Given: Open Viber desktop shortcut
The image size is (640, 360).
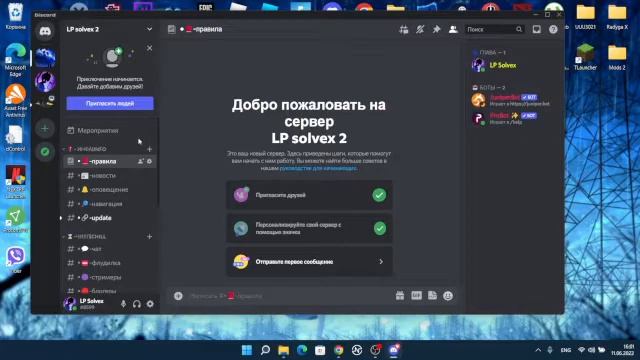Looking at the screenshot, I should [16, 259].
